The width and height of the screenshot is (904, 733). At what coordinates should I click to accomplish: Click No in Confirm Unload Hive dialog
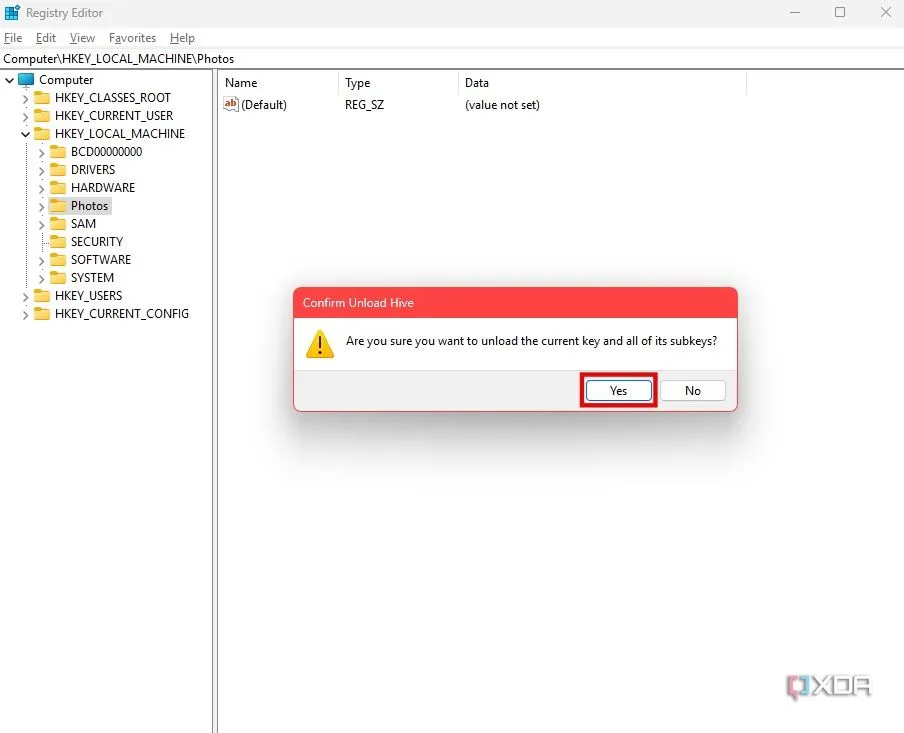692,390
